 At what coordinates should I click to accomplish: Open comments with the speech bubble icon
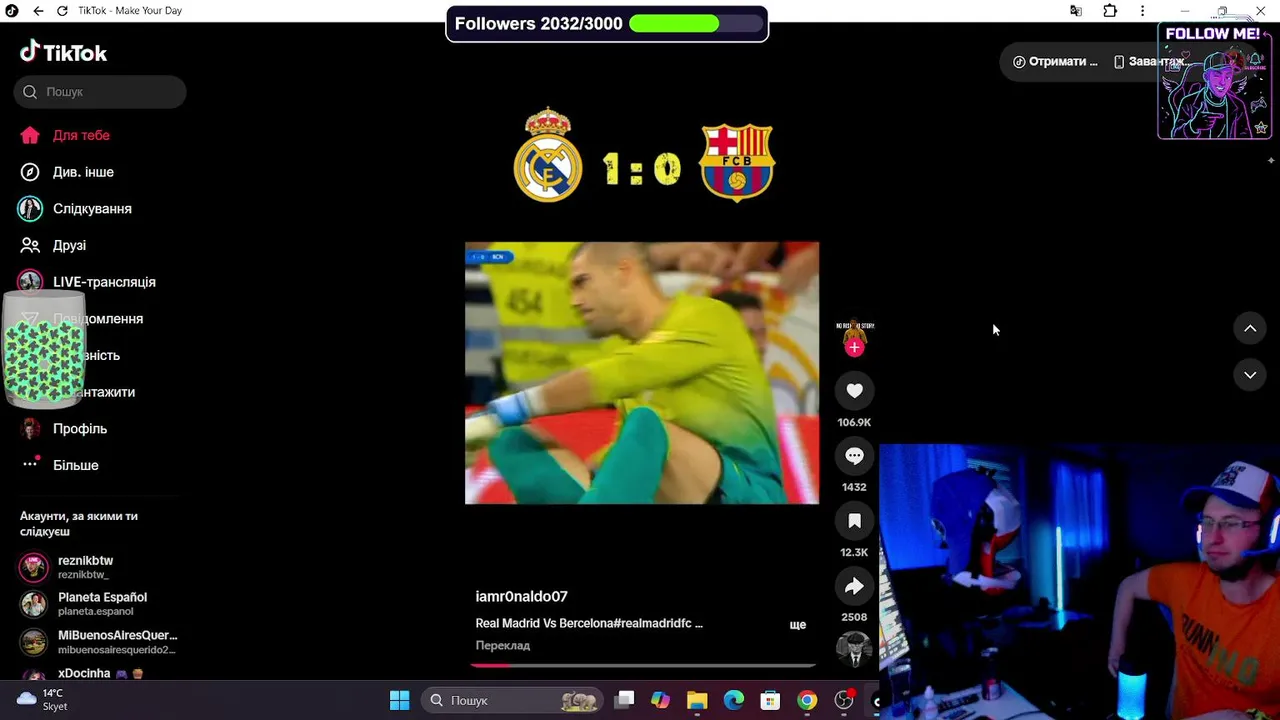[x=854, y=456]
